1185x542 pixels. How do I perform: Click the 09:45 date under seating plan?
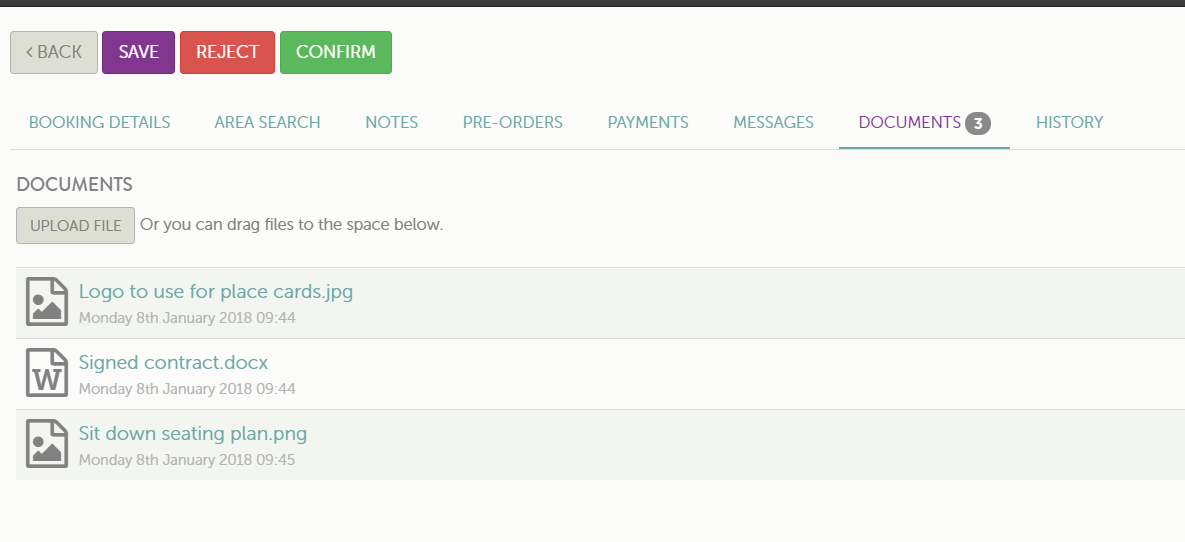[187, 460]
